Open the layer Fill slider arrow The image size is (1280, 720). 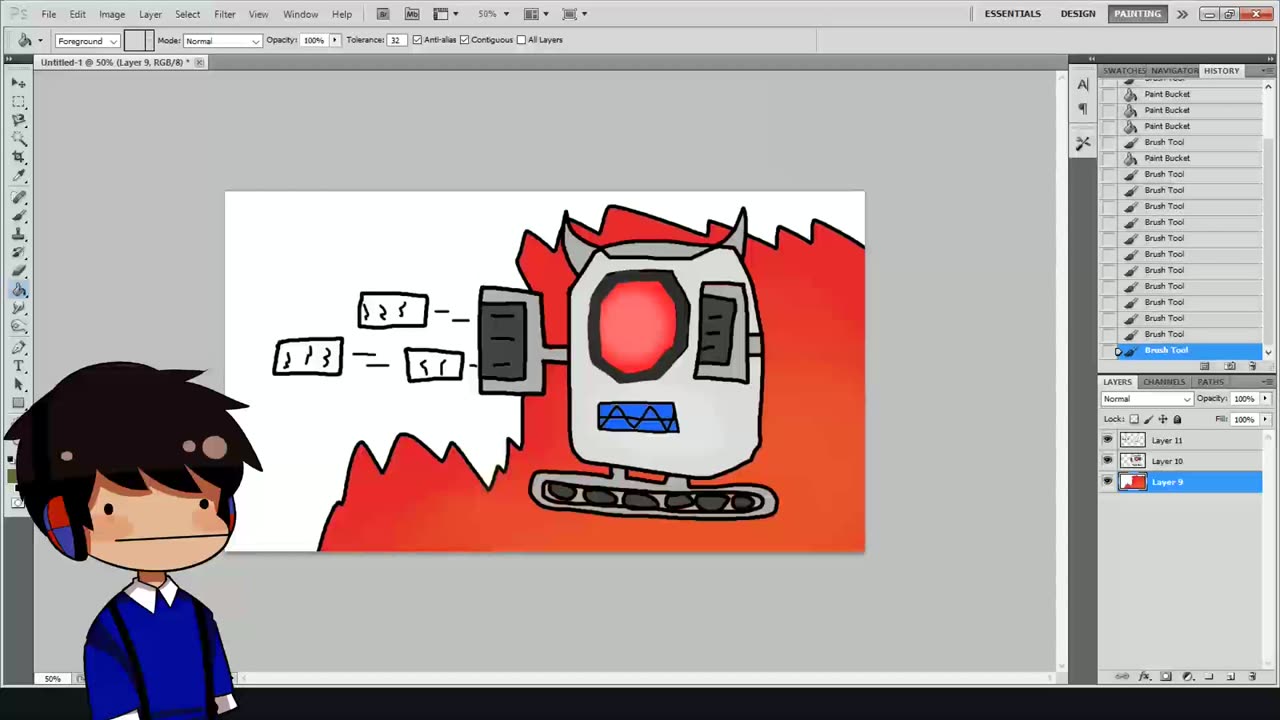1265,419
